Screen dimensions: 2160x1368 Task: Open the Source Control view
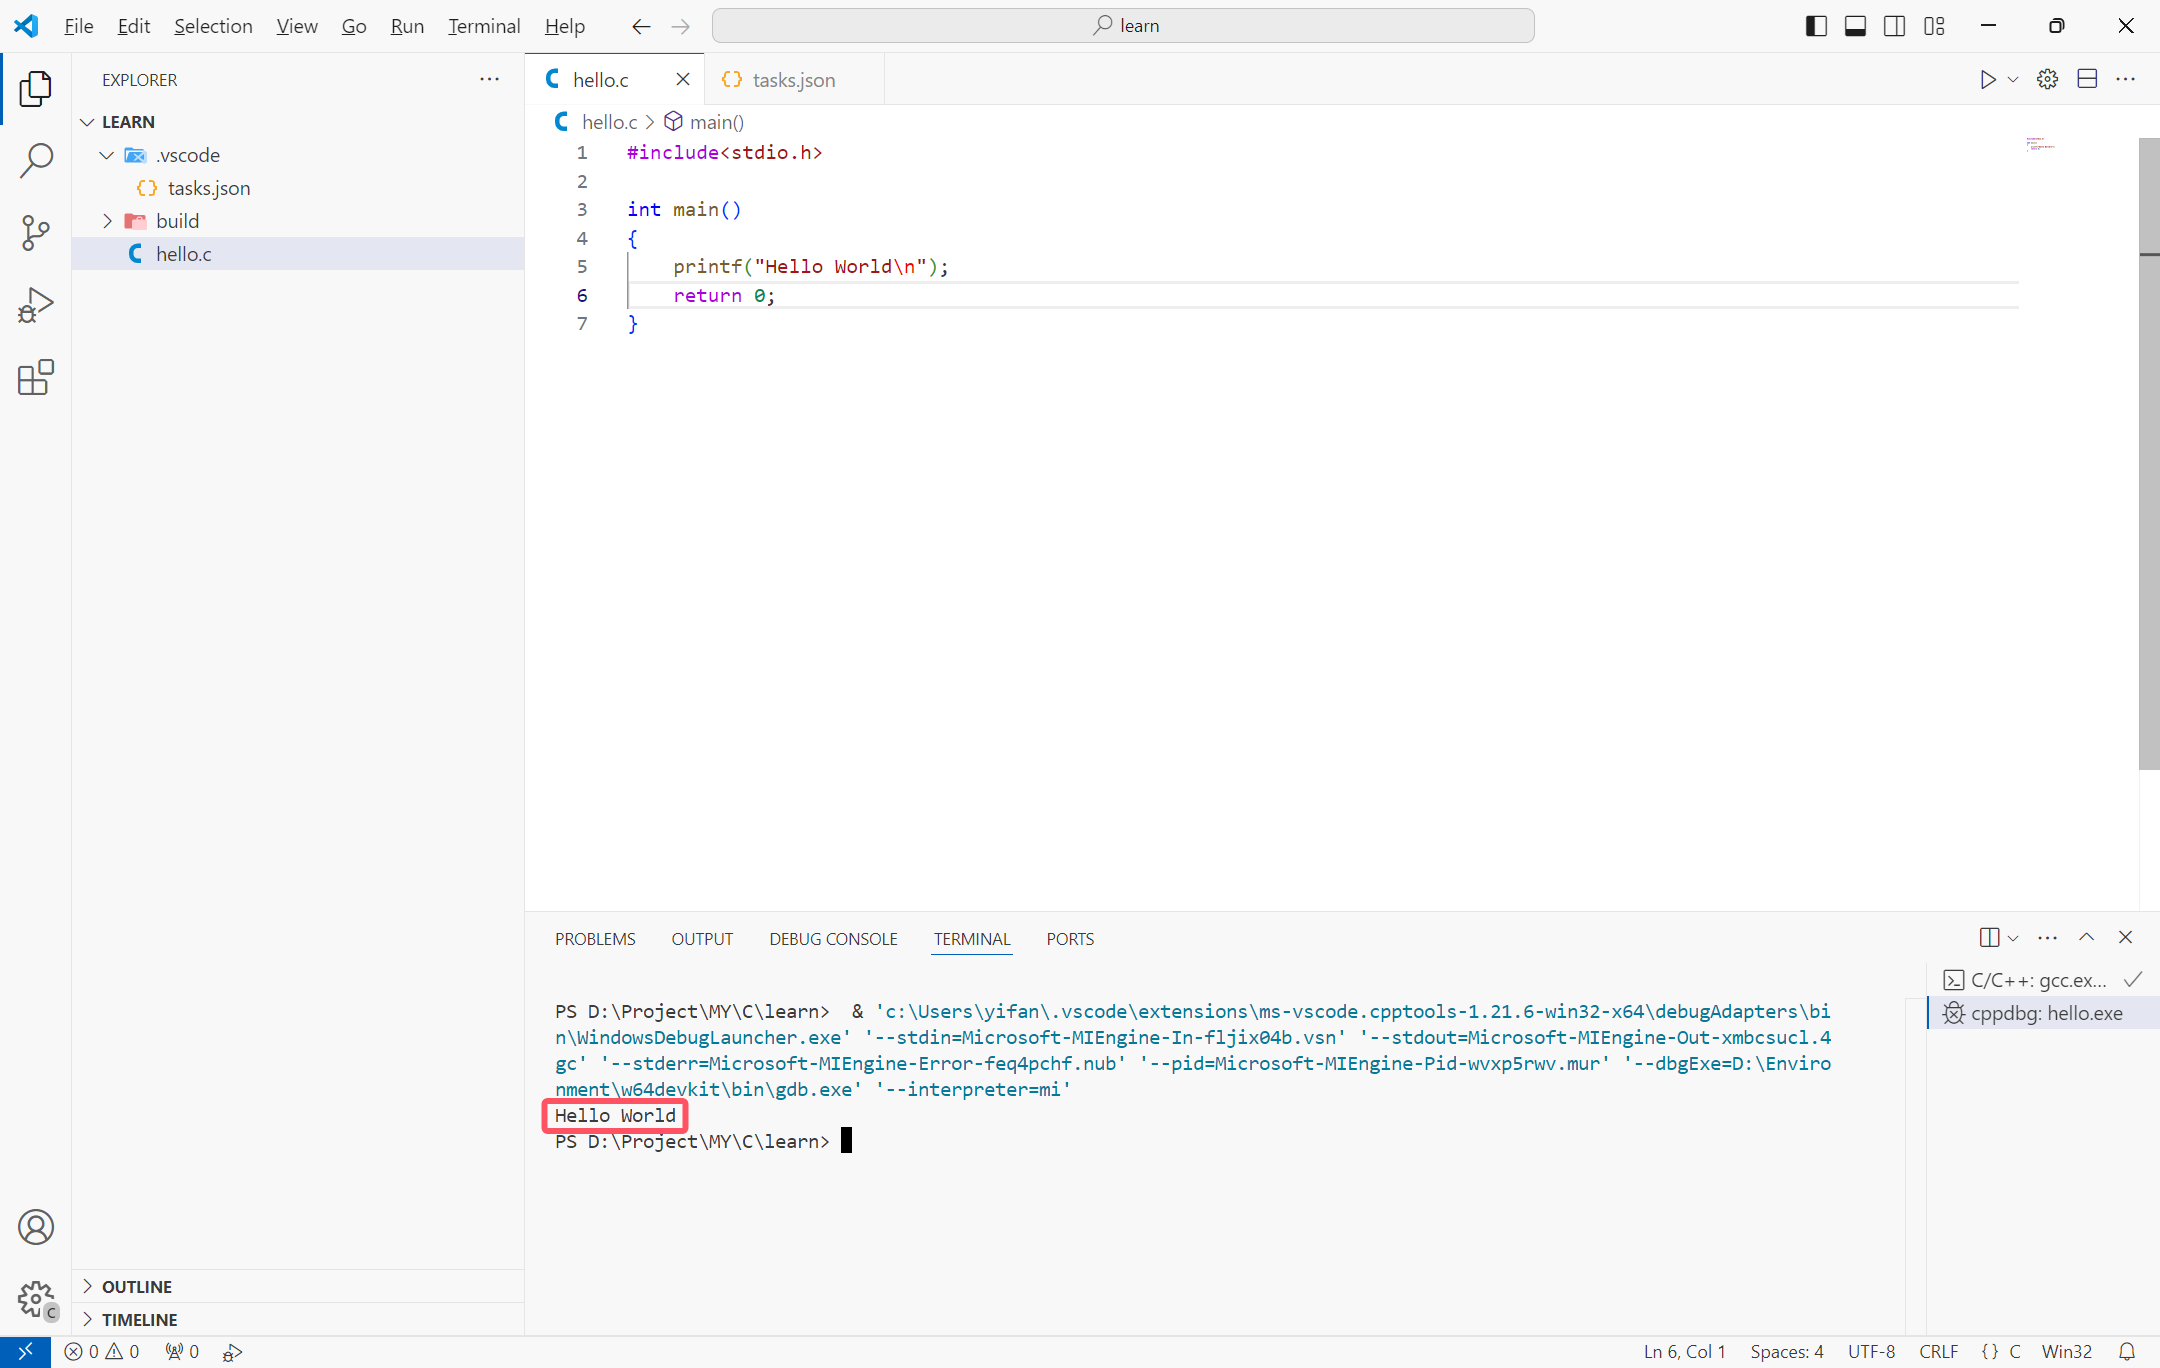(36, 232)
